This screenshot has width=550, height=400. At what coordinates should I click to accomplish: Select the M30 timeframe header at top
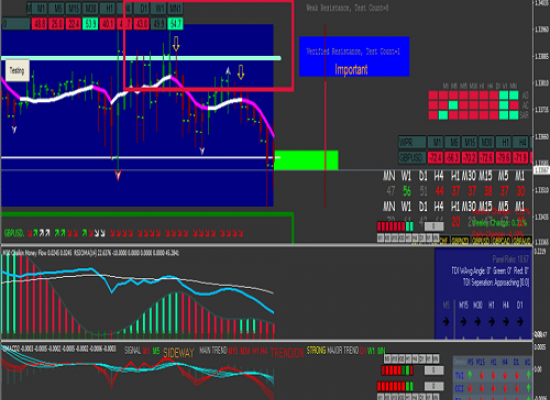pos(90,8)
